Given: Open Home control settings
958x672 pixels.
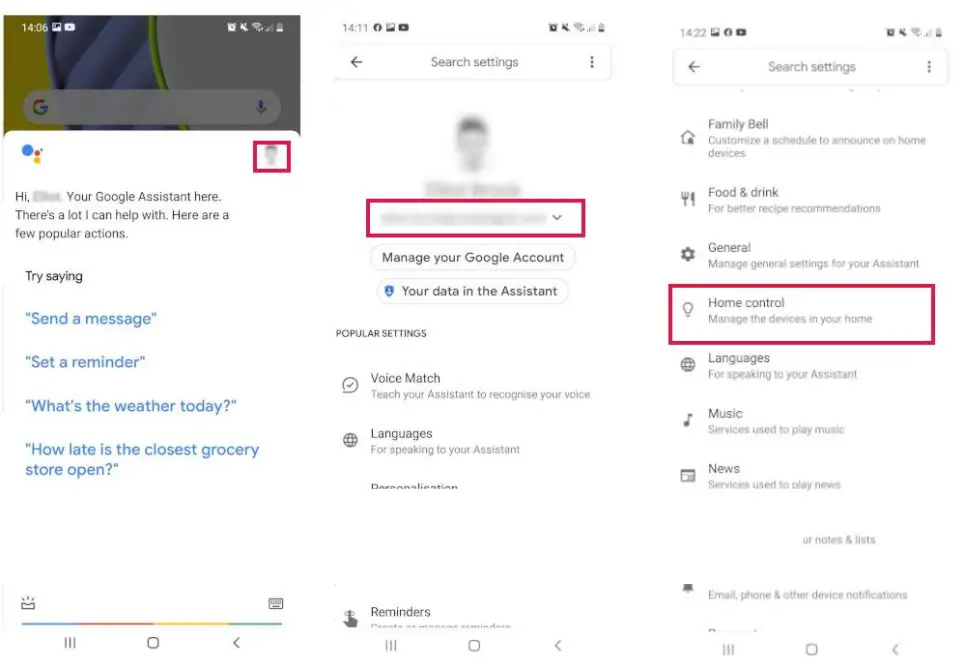Looking at the screenshot, I should click(x=801, y=314).
